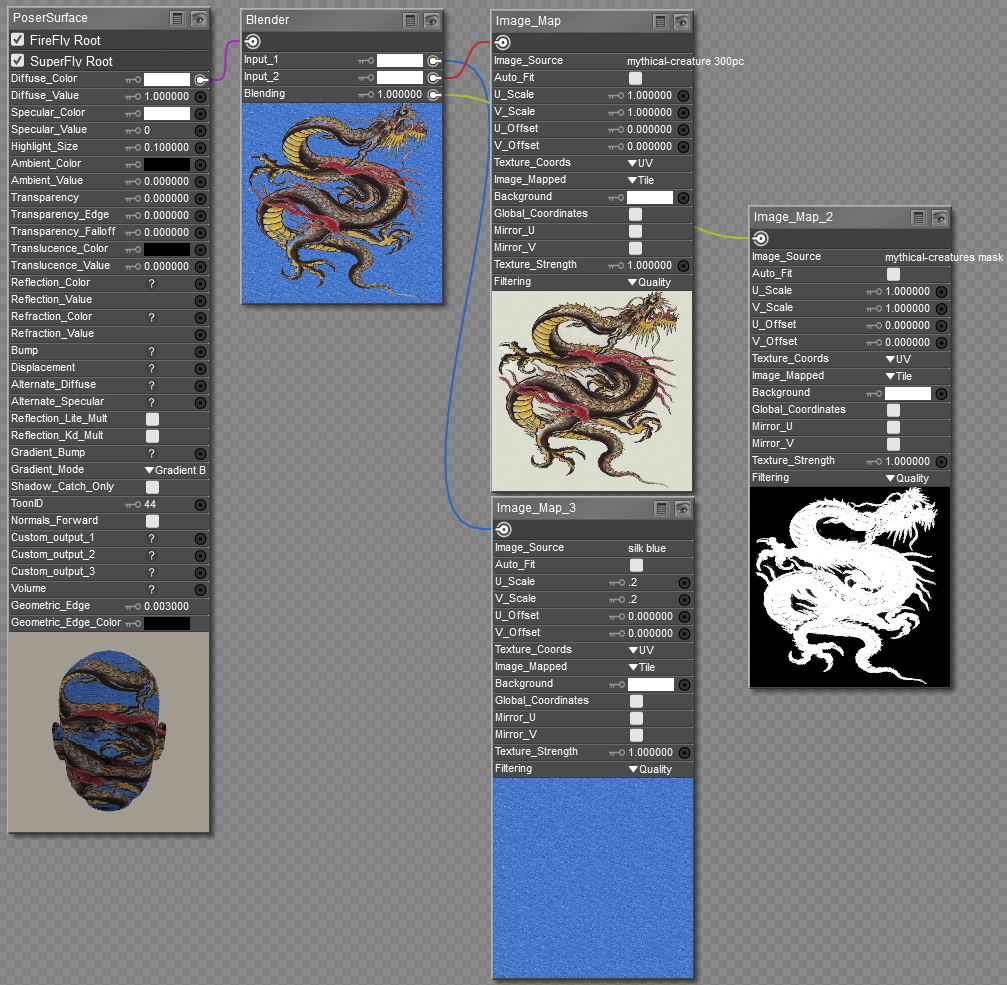Click the Image_Map_2 node output connector
This screenshot has width=1007, height=985.
pyautogui.click(x=760, y=238)
